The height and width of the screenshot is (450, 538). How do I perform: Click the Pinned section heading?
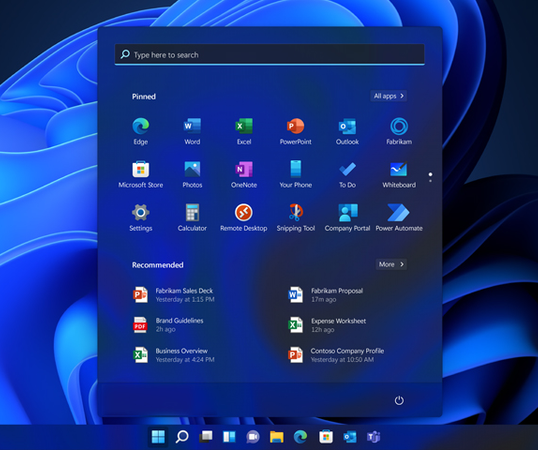[144, 96]
